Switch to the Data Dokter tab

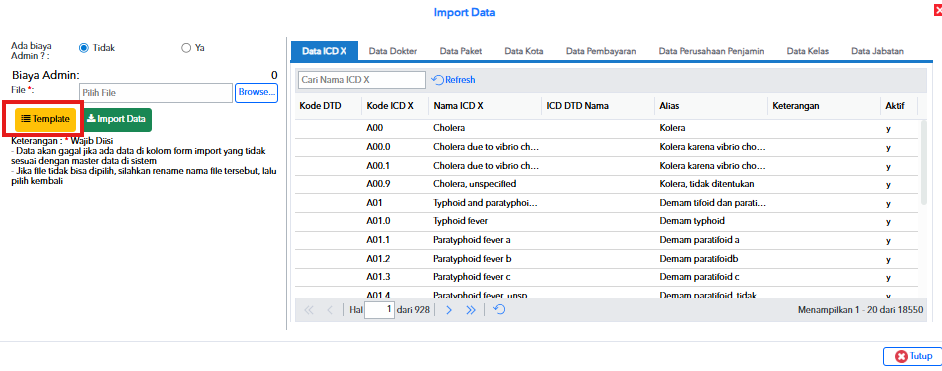(x=393, y=51)
